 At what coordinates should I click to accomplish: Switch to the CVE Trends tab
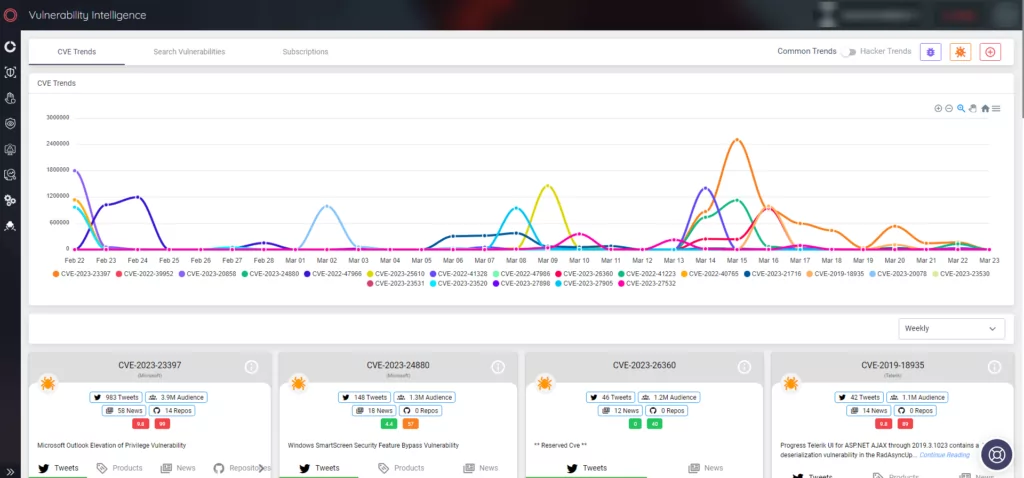tap(76, 52)
